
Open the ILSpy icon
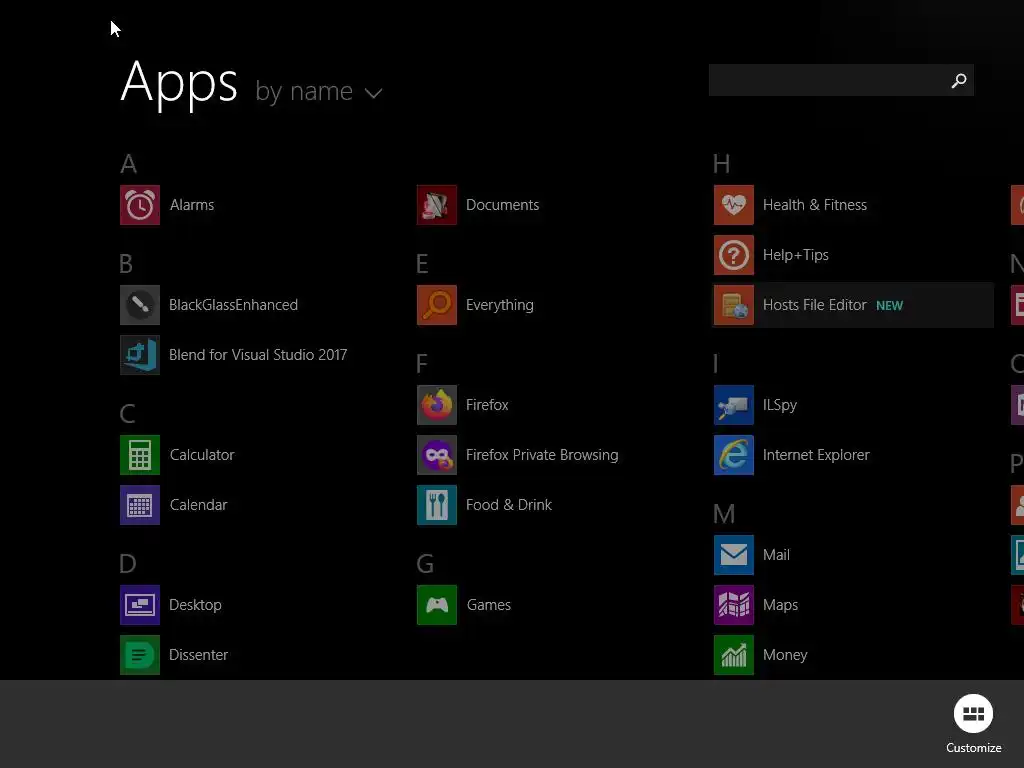[734, 405]
